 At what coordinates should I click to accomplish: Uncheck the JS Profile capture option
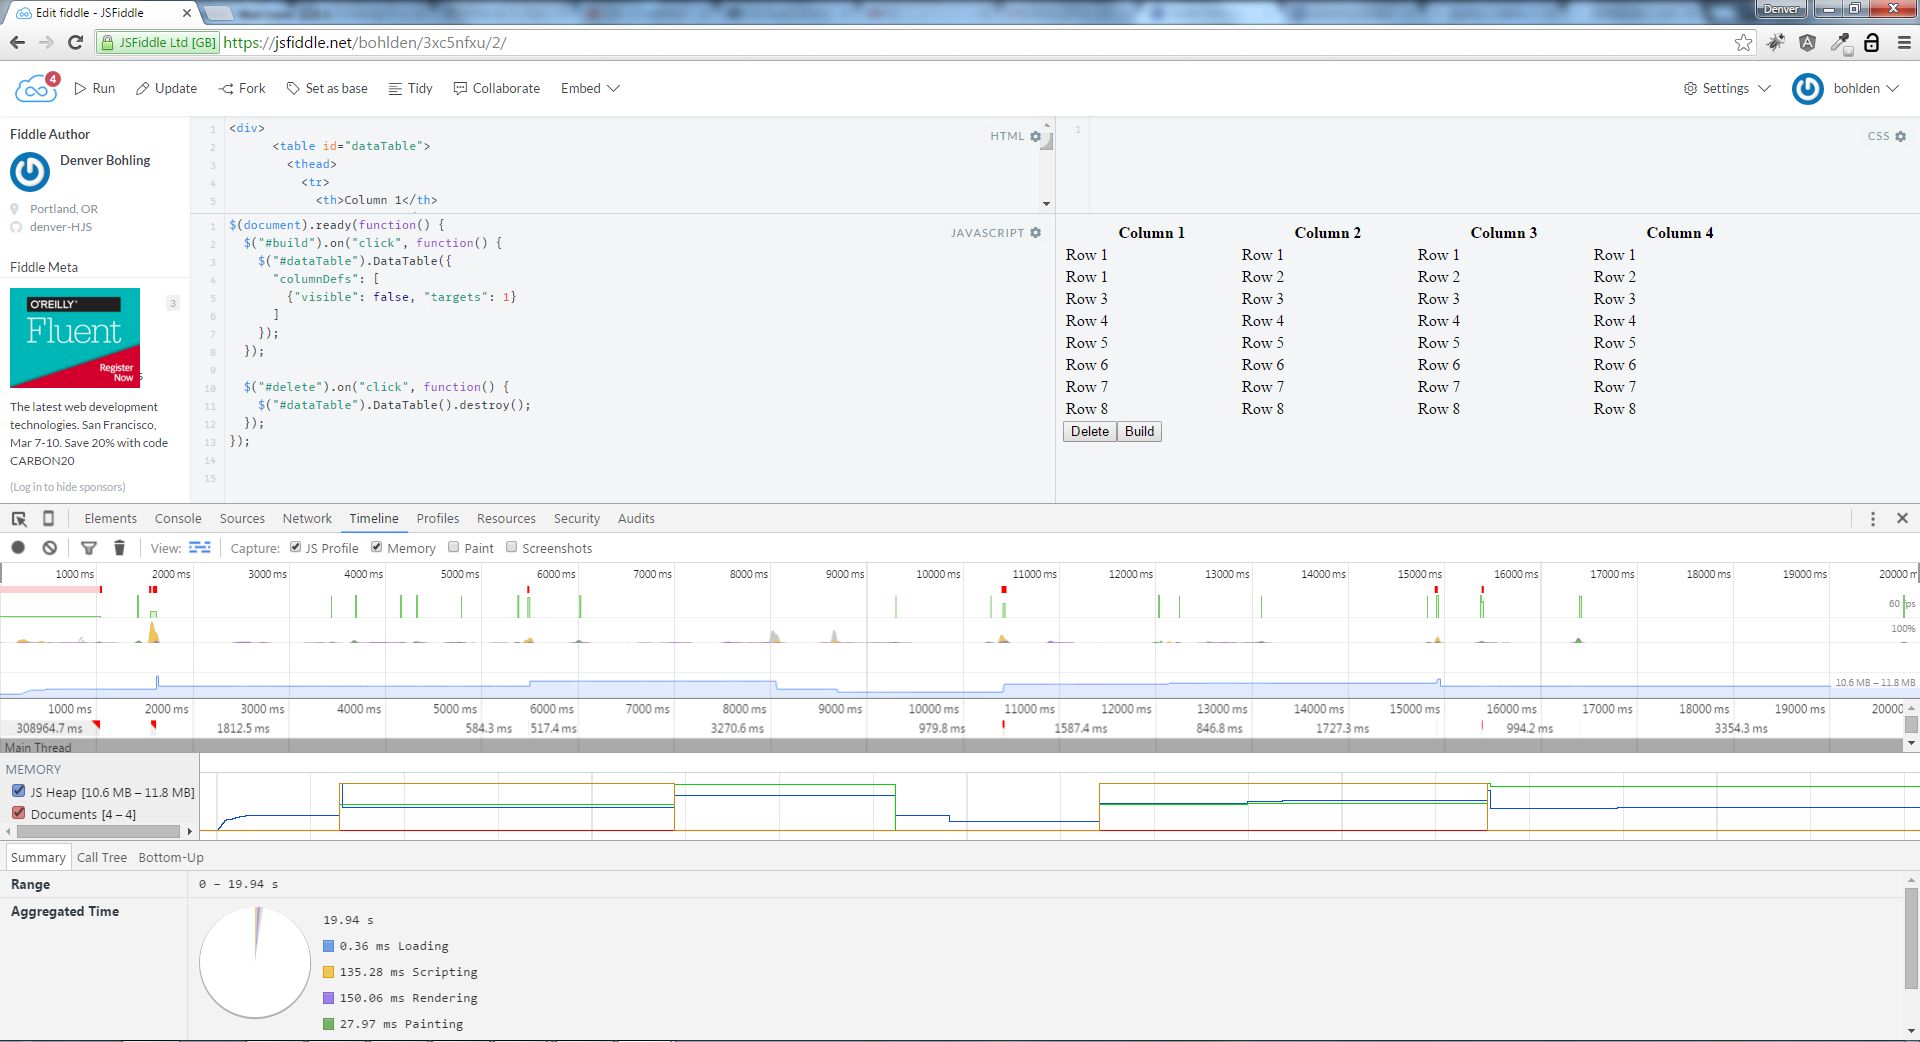point(296,547)
